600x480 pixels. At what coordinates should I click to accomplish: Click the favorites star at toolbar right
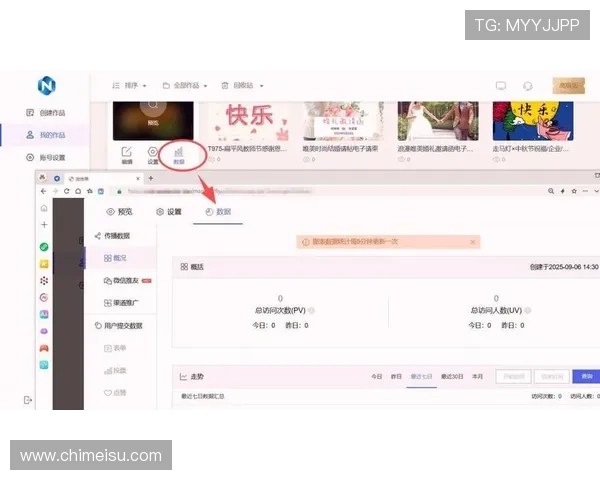pyautogui.click(x=574, y=191)
